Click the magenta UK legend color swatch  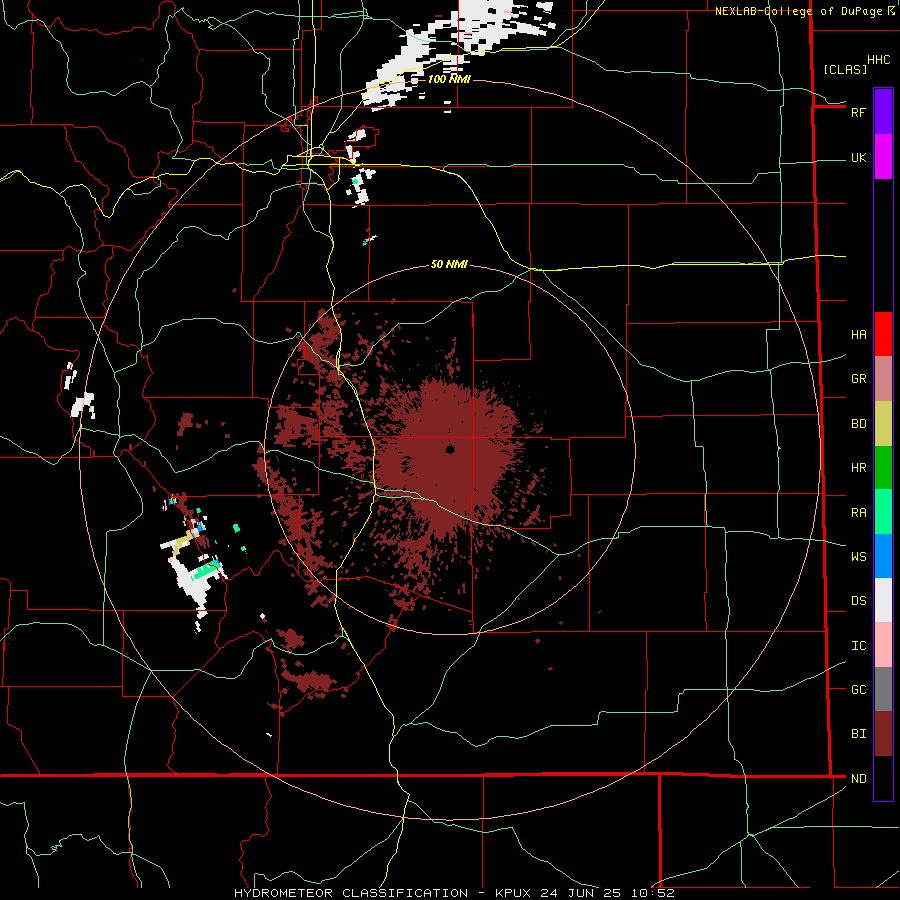click(883, 157)
